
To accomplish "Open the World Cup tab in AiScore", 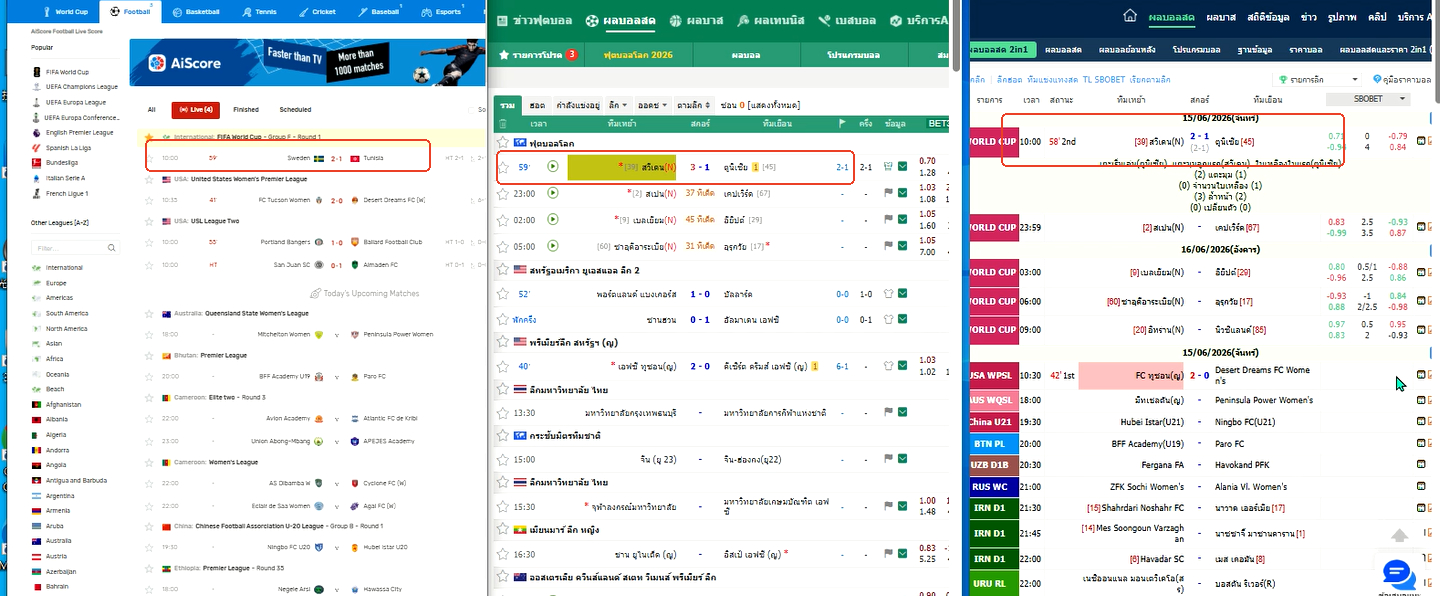I will [x=68, y=12].
